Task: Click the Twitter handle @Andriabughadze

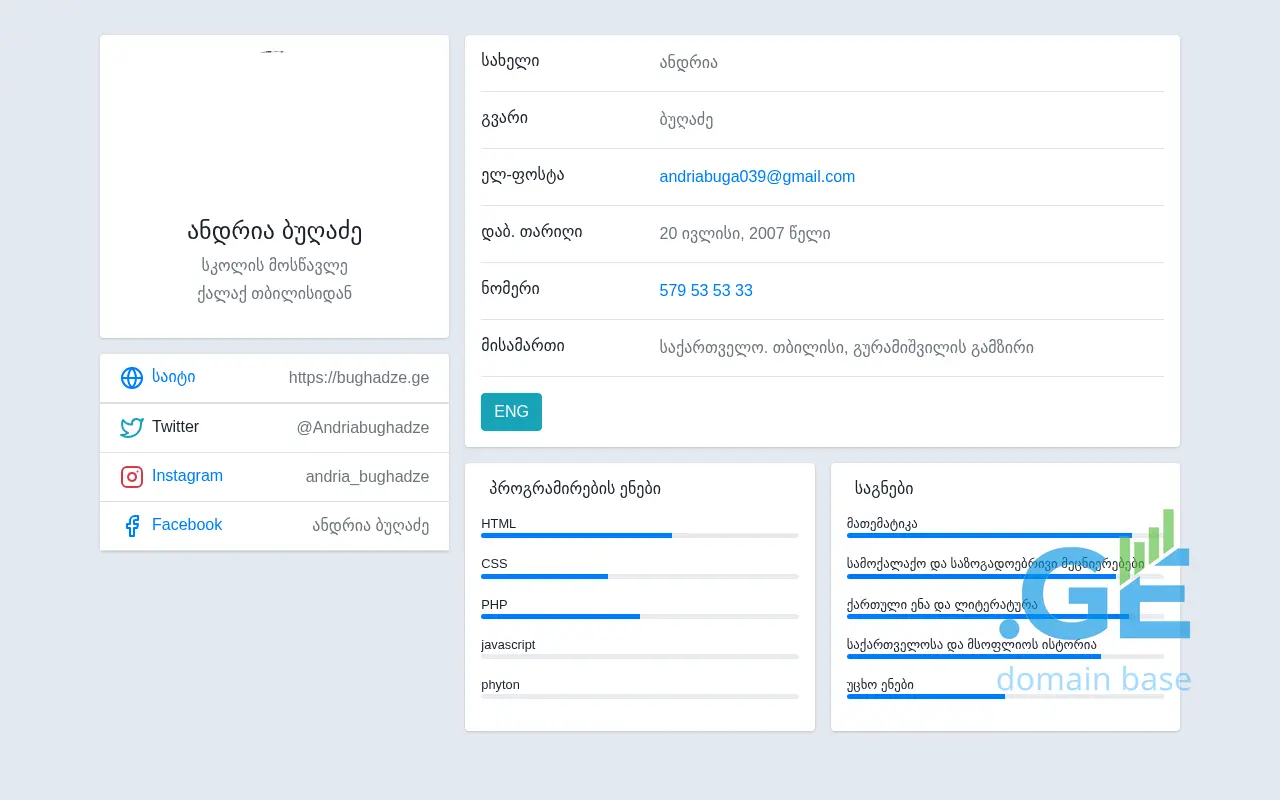Action: click(363, 427)
